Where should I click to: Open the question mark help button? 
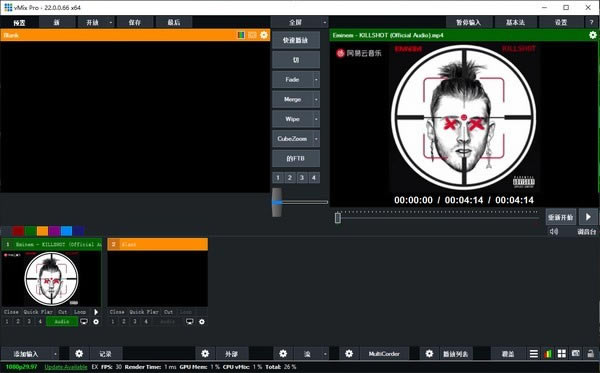tap(592, 22)
